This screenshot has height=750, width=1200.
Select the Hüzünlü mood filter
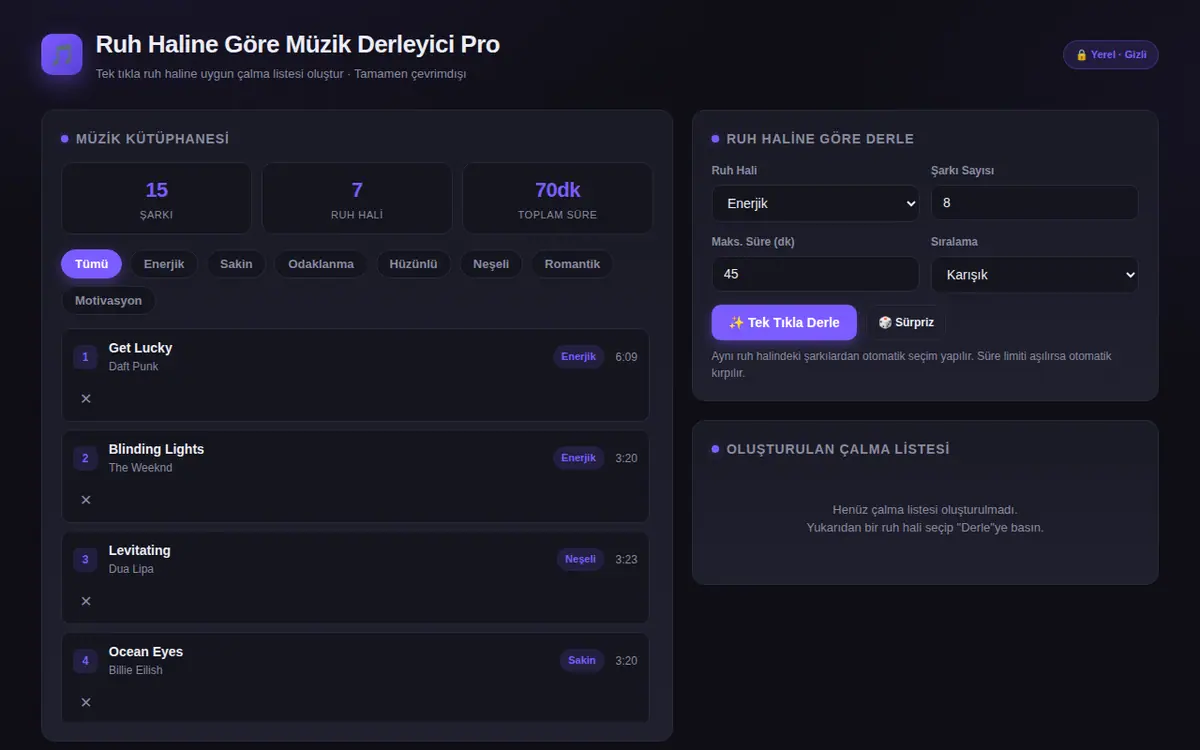click(x=414, y=264)
